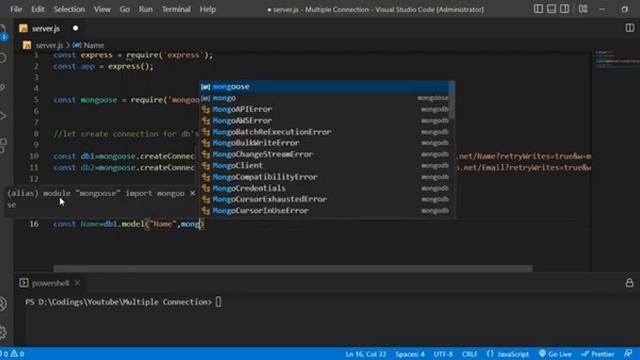Open notifications icon in status bar
The height and width of the screenshot is (360, 640).
coord(629,353)
